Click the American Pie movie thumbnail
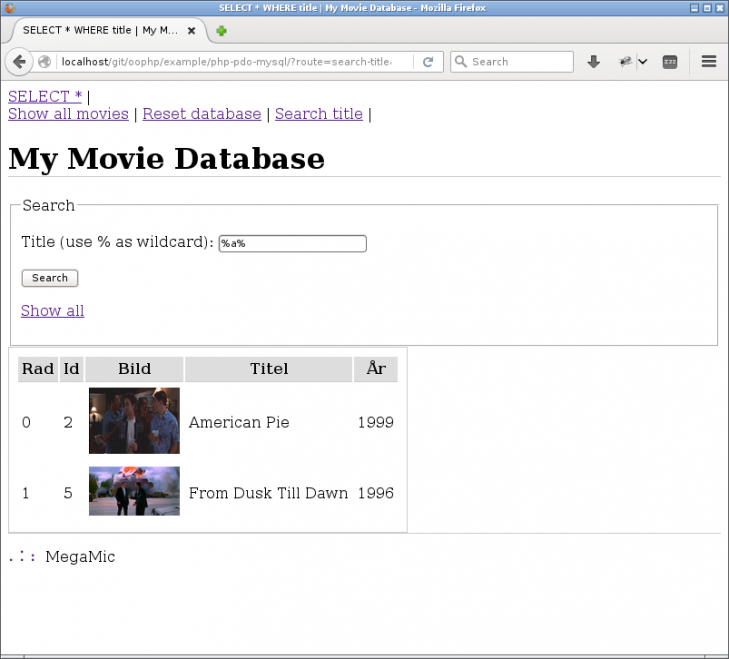This screenshot has width=729, height=659. click(x=134, y=420)
